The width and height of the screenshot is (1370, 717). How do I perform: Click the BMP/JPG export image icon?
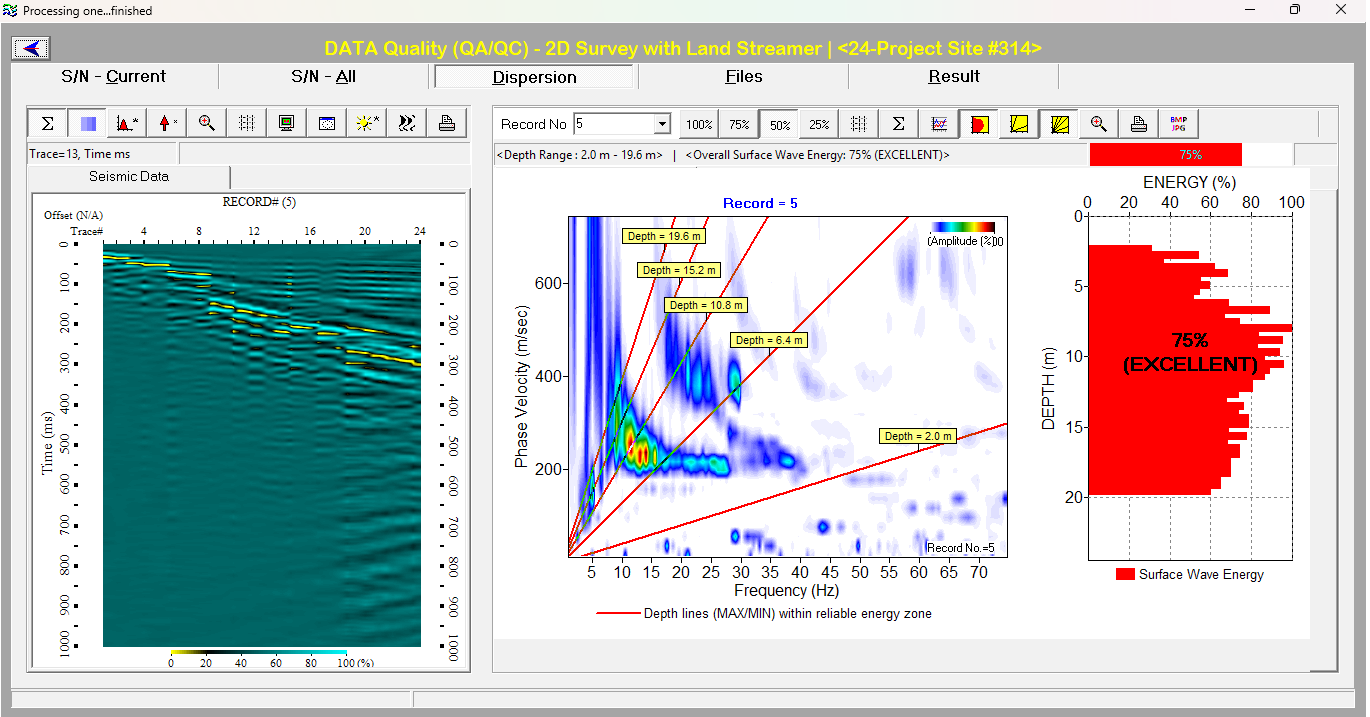[1177, 124]
